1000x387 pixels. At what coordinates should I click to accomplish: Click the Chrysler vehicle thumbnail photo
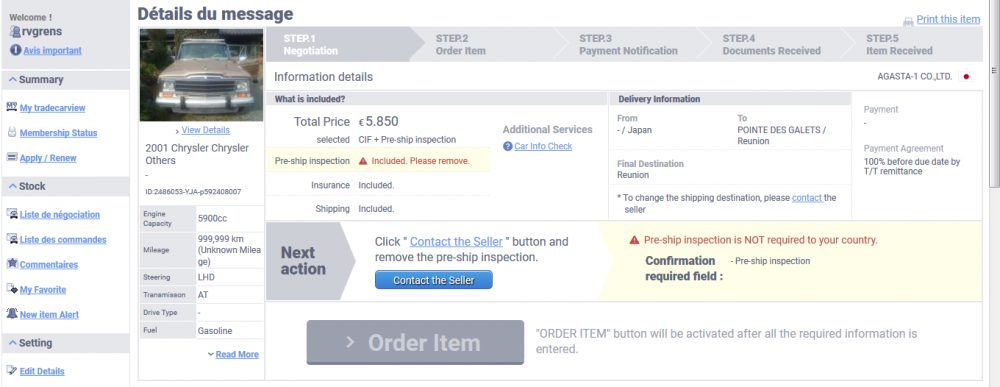click(202, 75)
